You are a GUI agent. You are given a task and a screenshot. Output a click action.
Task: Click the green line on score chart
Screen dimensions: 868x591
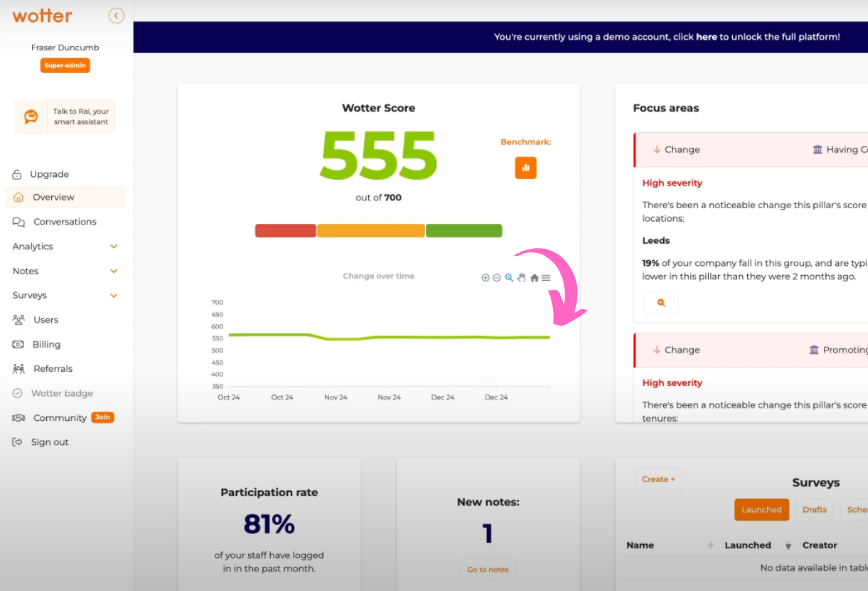(389, 336)
